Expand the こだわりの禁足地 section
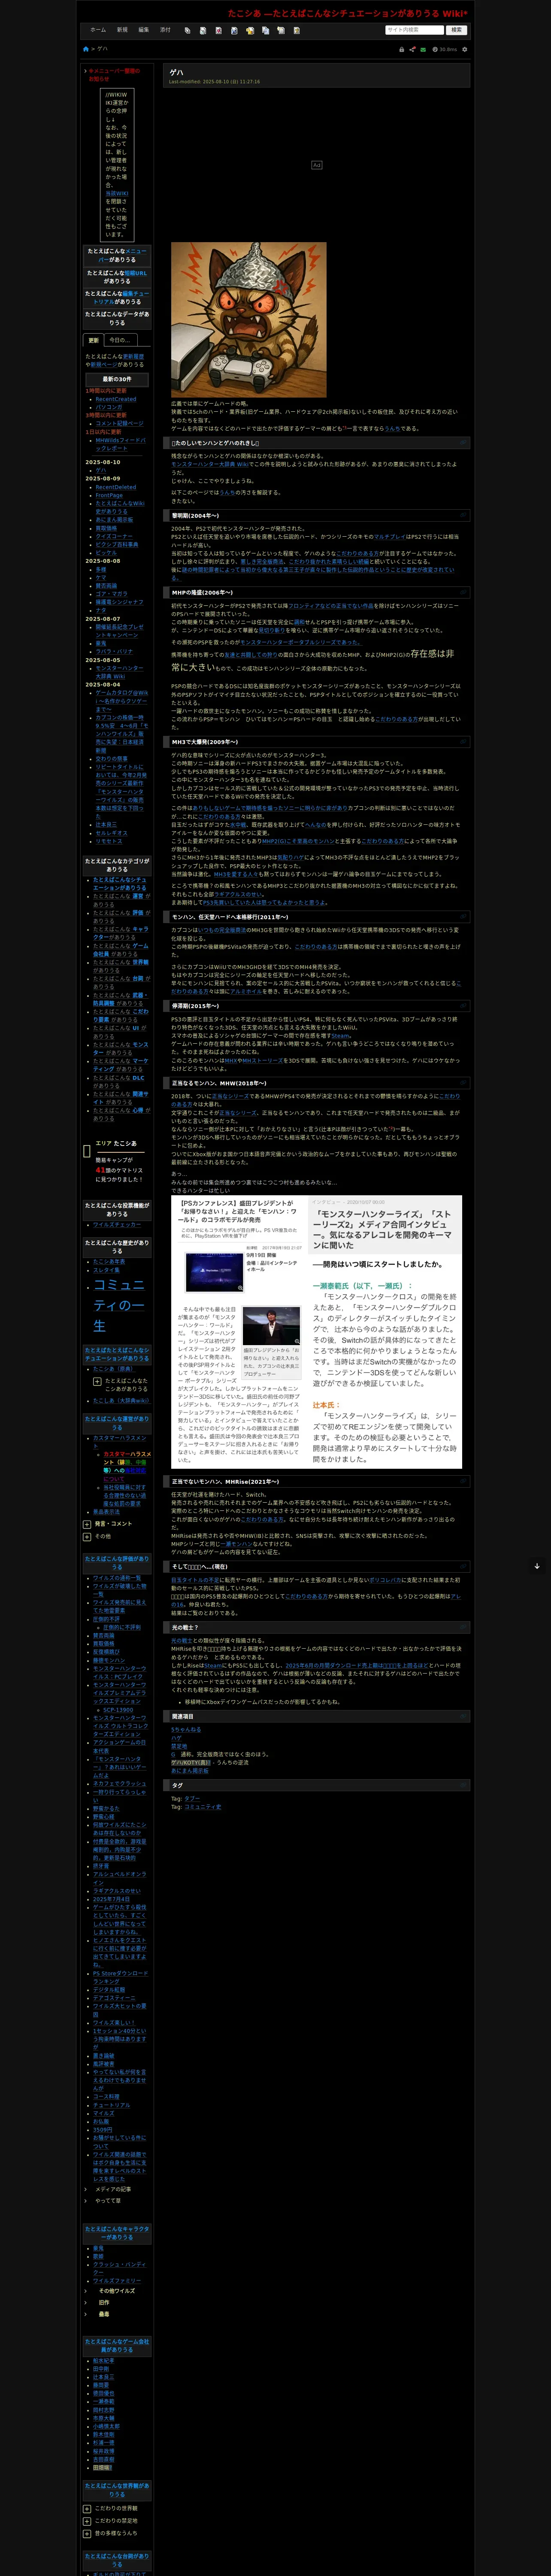This screenshot has height=2576, width=551. point(87,2521)
